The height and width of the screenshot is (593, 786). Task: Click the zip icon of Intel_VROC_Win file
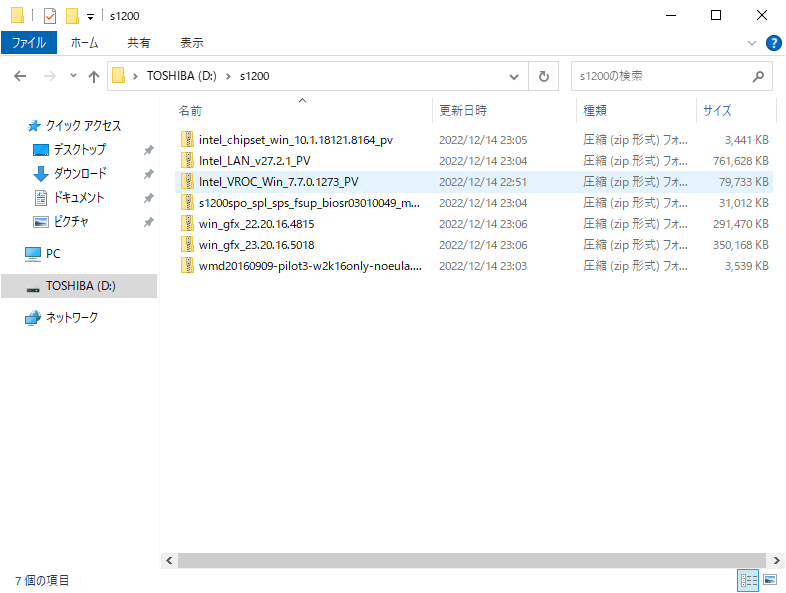187,181
